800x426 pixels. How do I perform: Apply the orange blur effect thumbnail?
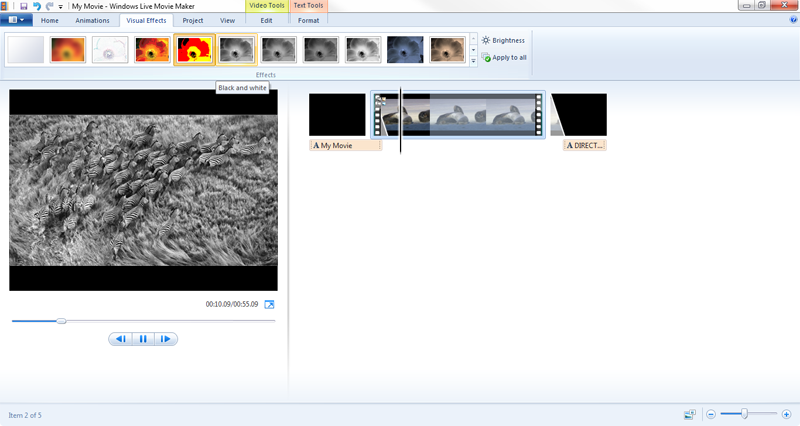click(x=68, y=49)
